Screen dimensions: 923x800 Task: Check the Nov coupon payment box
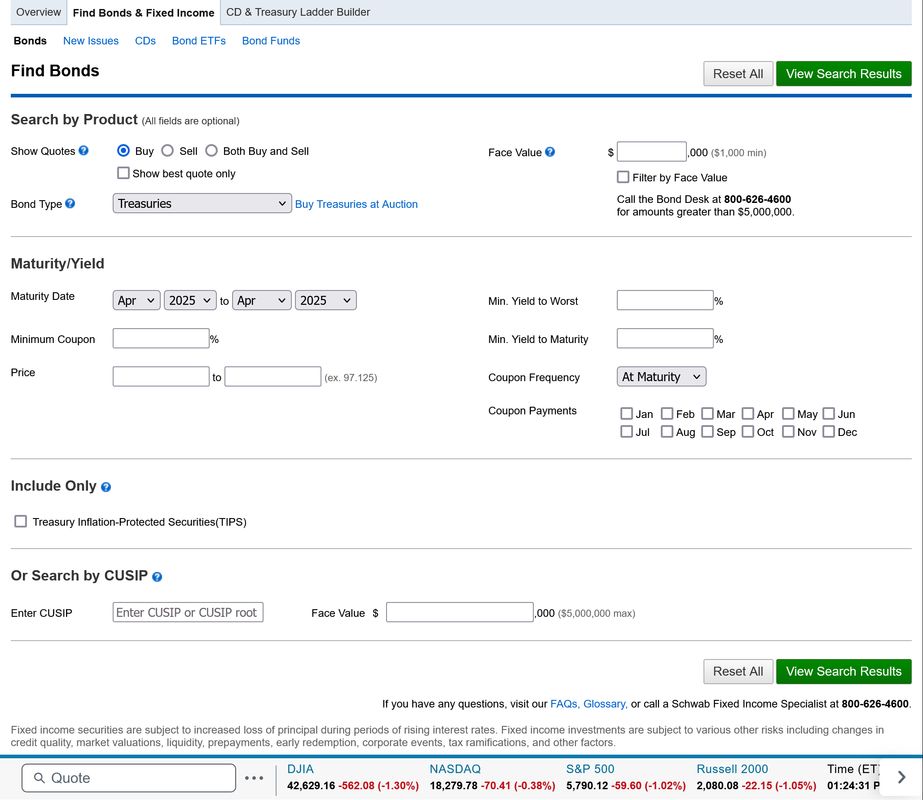[788, 431]
